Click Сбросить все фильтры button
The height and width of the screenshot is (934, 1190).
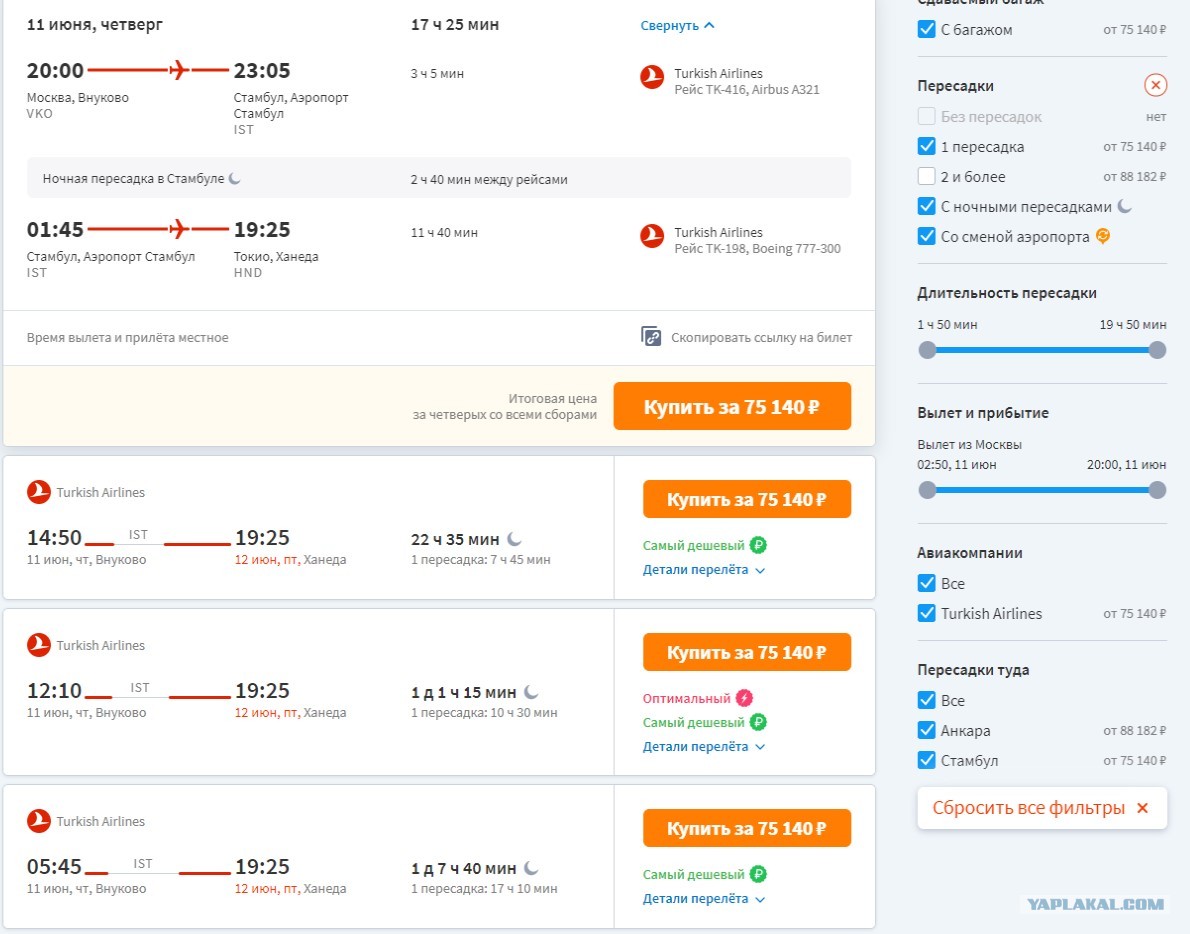1041,808
